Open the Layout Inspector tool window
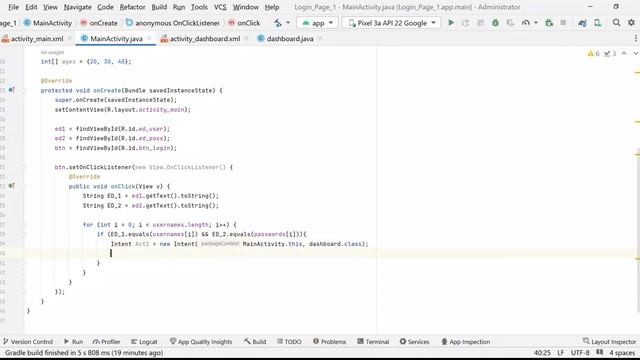 pyautogui.click(x=609, y=342)
